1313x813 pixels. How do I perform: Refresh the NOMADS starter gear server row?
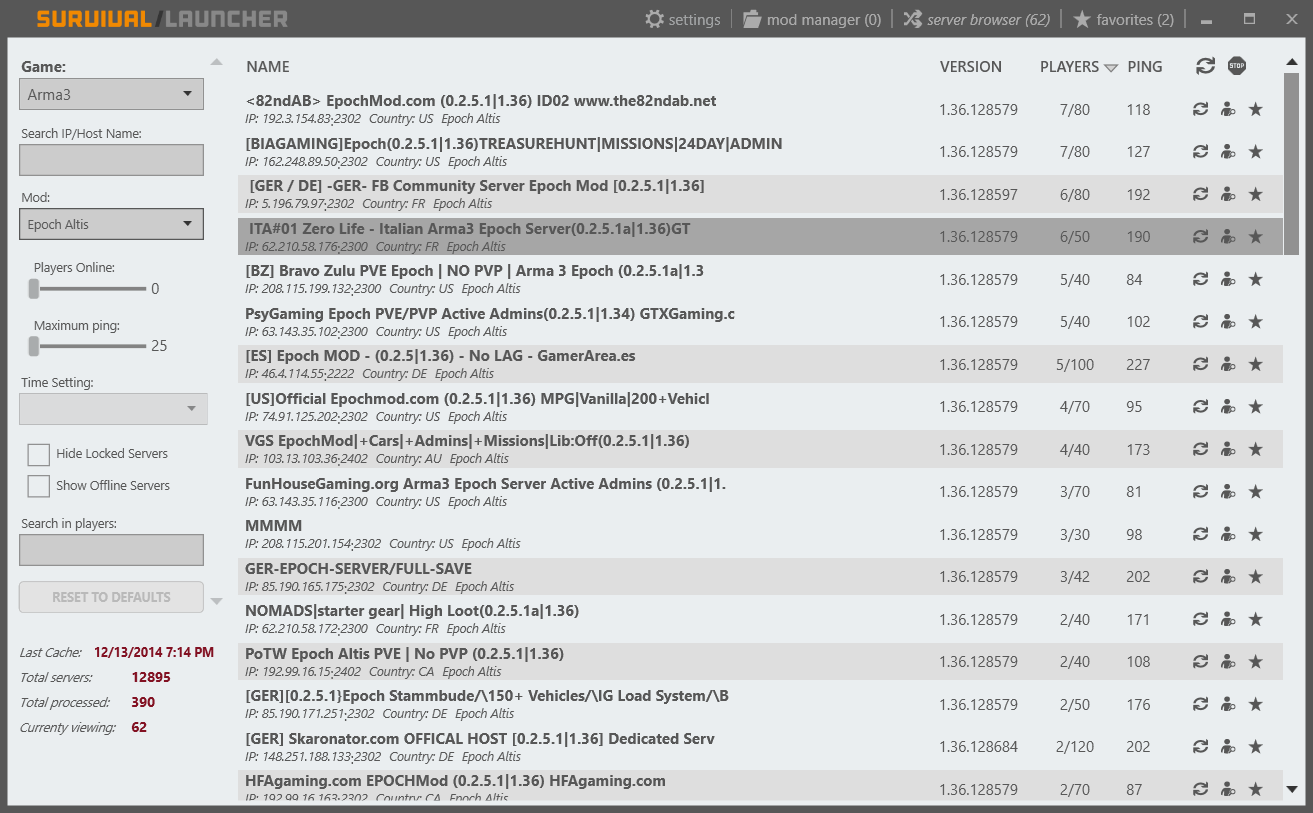coord(1200,619)
